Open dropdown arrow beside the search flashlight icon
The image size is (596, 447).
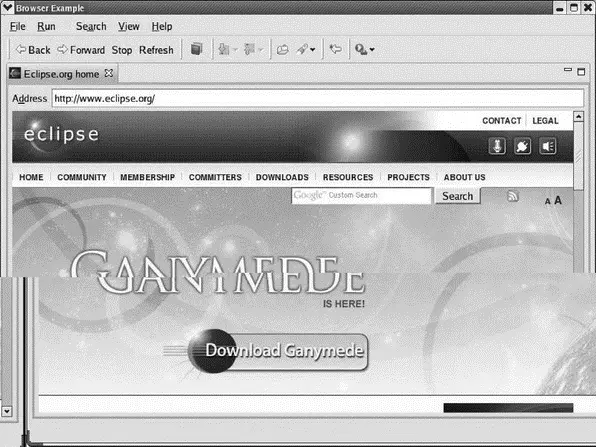(x=372, y=50)
